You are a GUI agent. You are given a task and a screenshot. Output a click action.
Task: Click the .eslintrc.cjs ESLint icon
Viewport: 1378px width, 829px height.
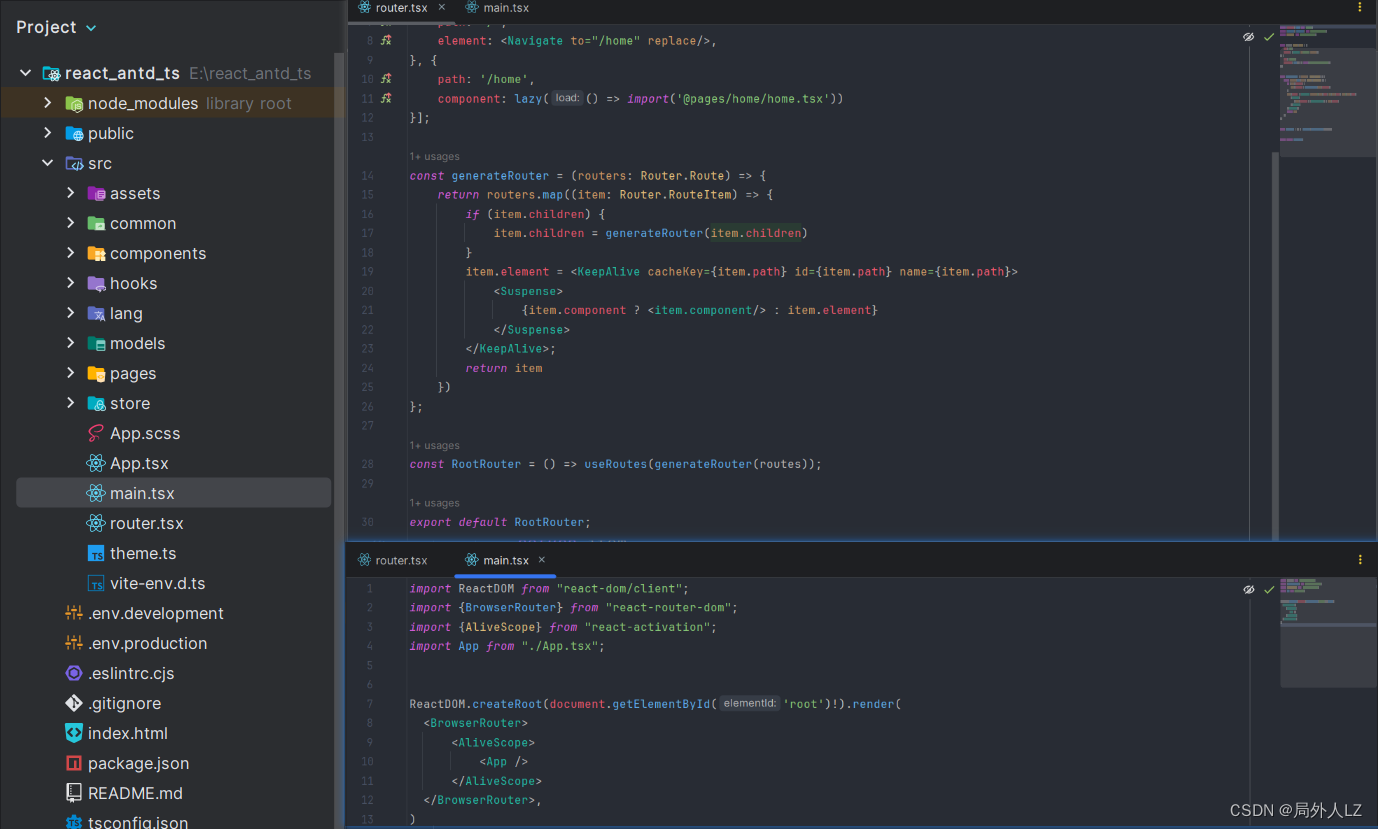(x=74, y=673)
